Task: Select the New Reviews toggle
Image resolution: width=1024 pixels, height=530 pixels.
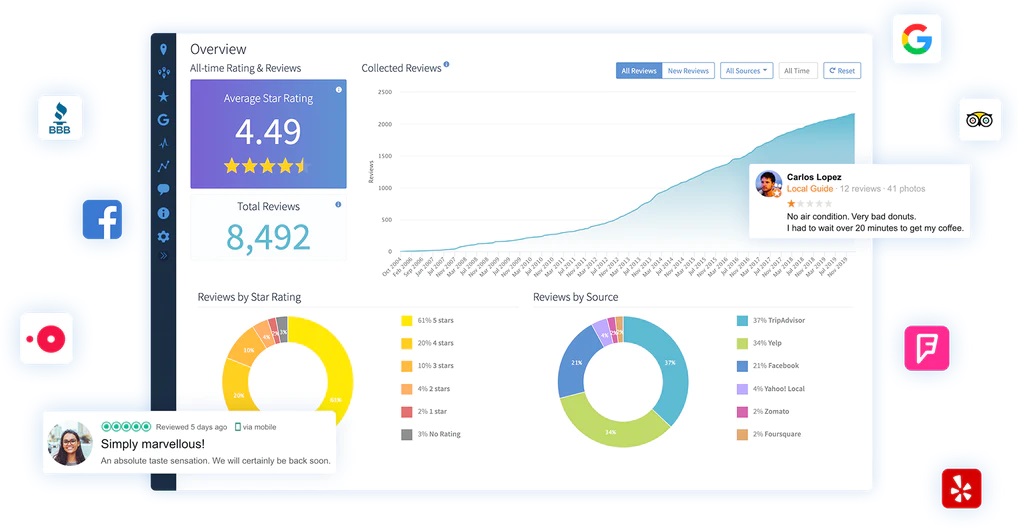Action: (x=688, y=70)
